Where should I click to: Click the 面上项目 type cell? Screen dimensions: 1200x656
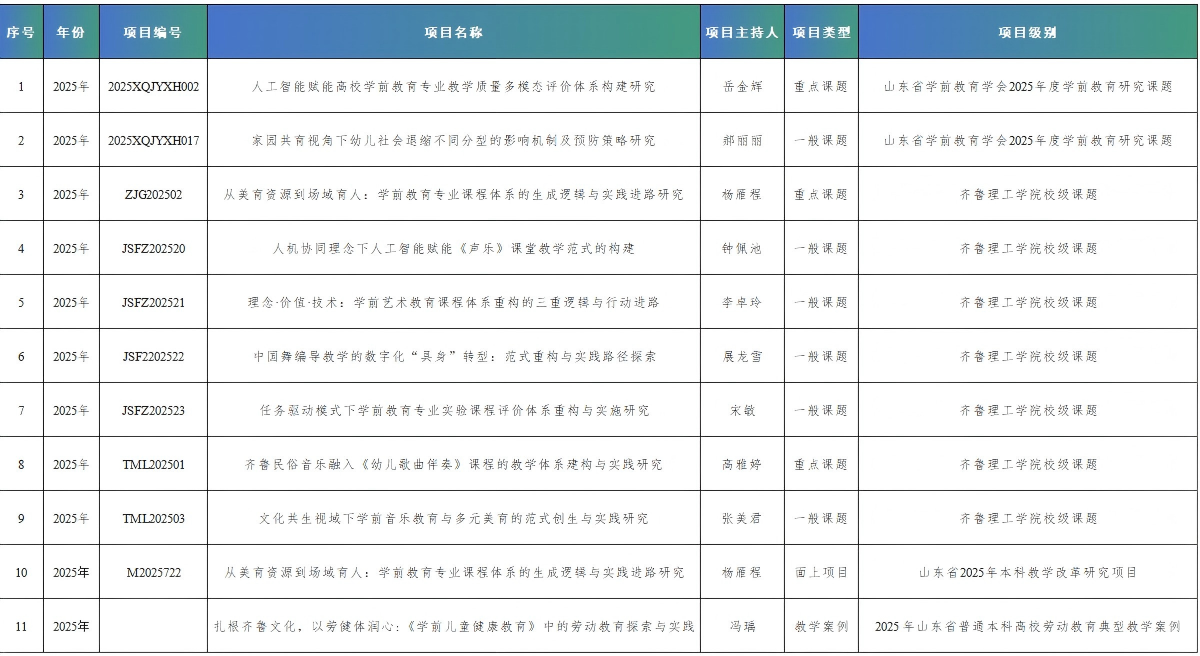pyautogui.click(x=821, y=573)
